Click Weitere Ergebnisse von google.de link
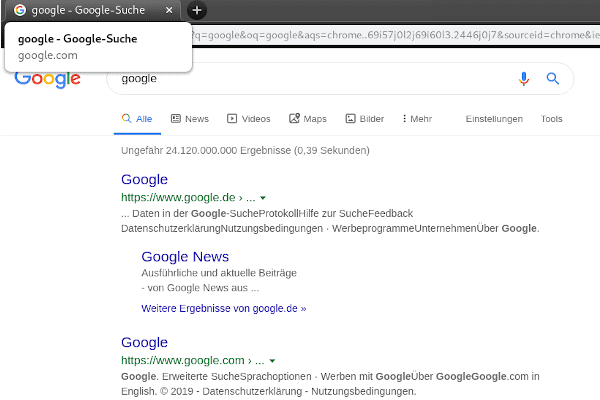Viewport: 600px width, 400px height. (223, 309)
